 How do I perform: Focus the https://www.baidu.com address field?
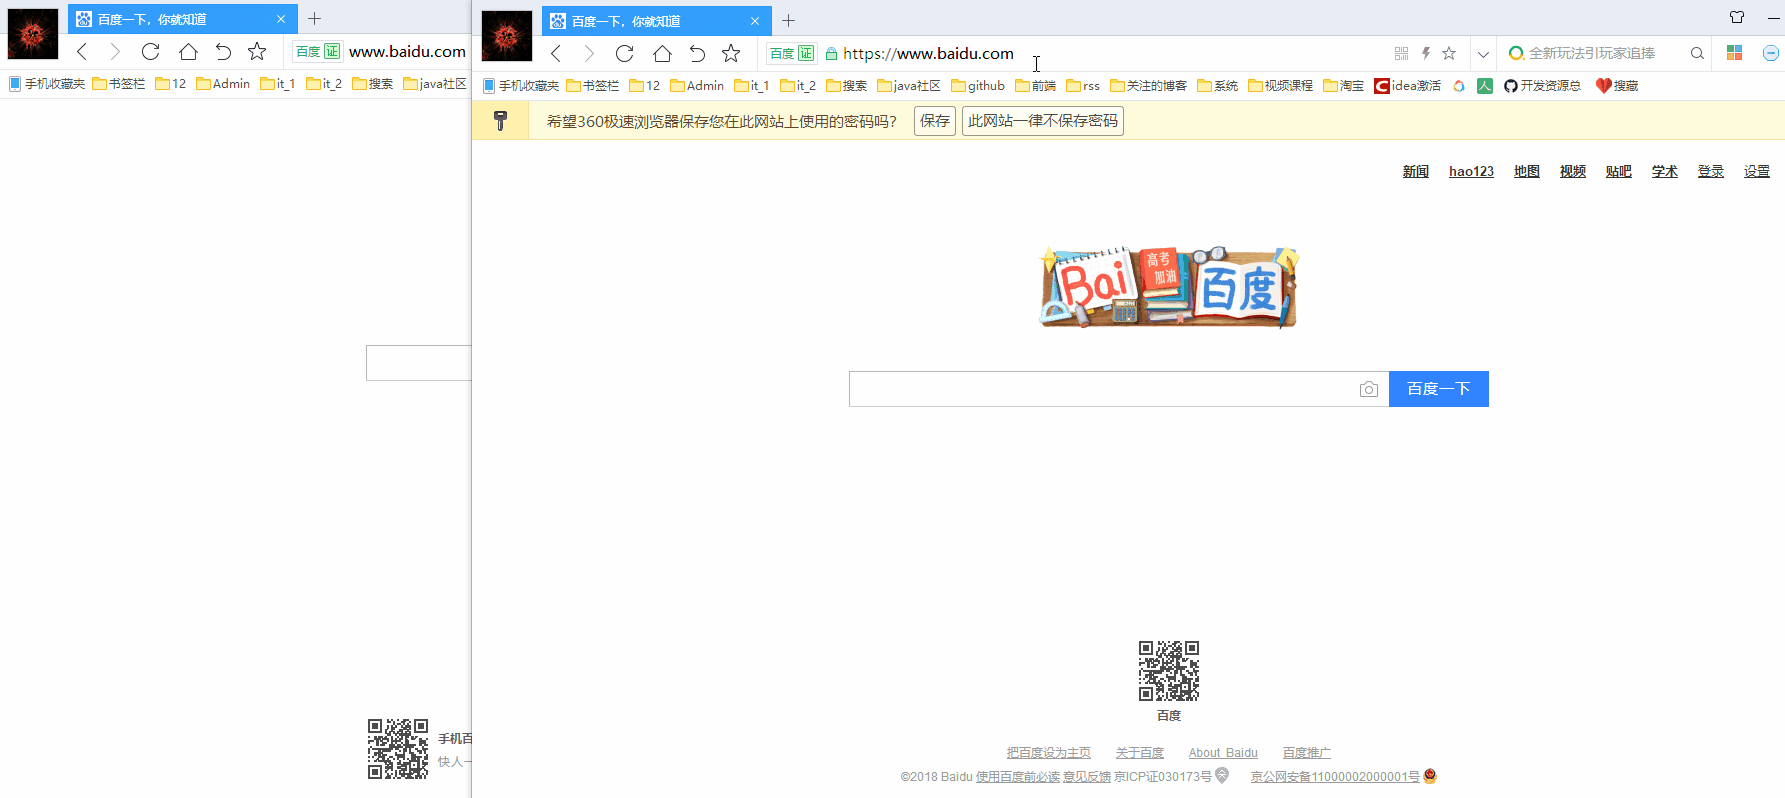pos(928,54)
